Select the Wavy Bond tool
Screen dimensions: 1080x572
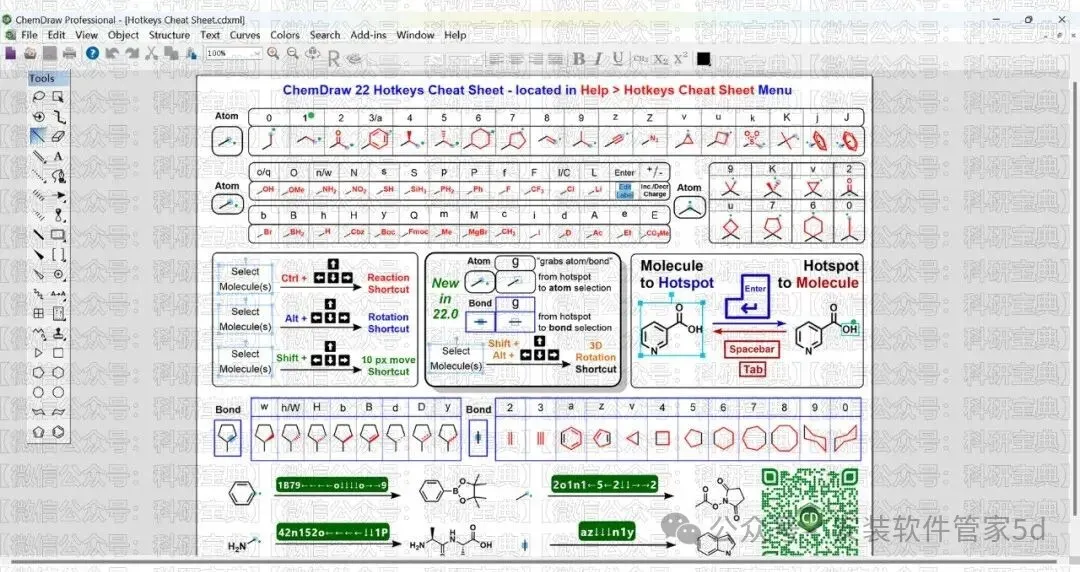tap(39, 294)
